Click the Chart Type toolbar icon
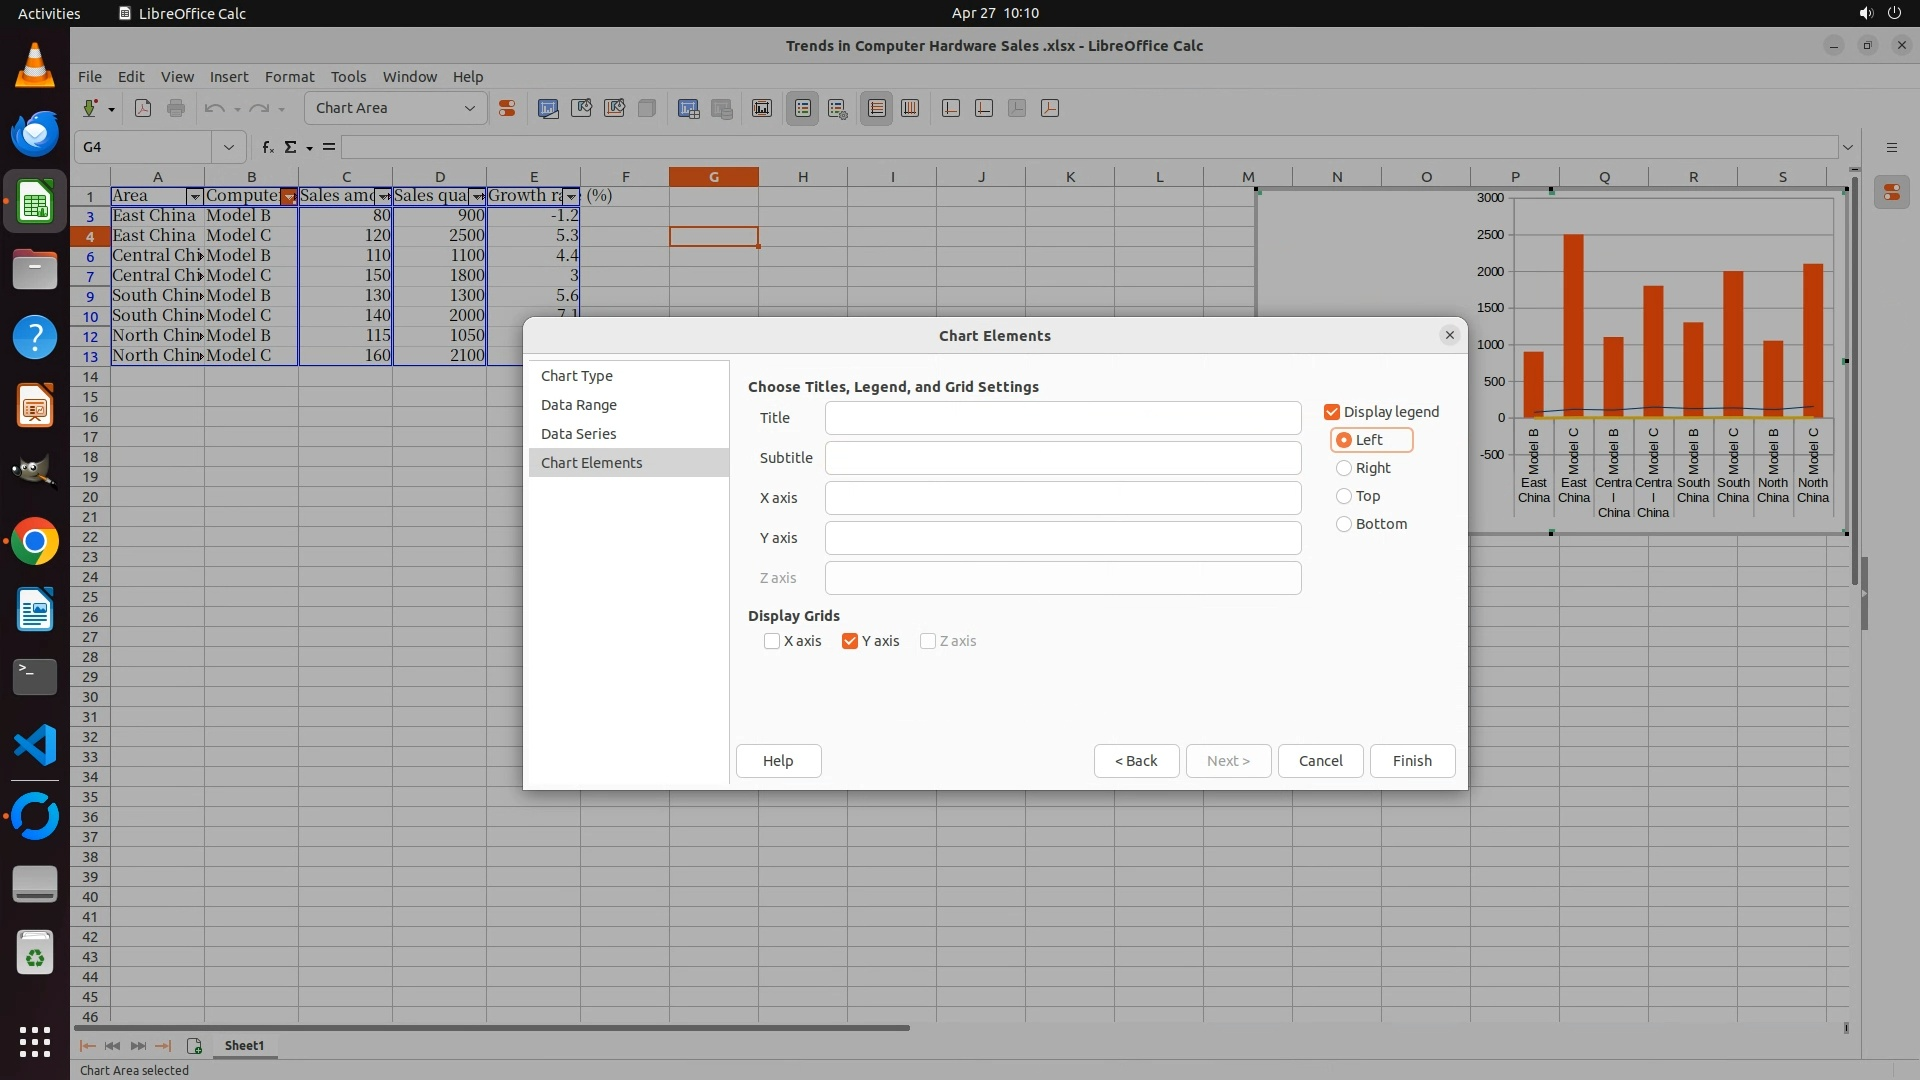The height and width of the screenshot is (1080, 1920). pyautogui.click(x=548, y=108)
